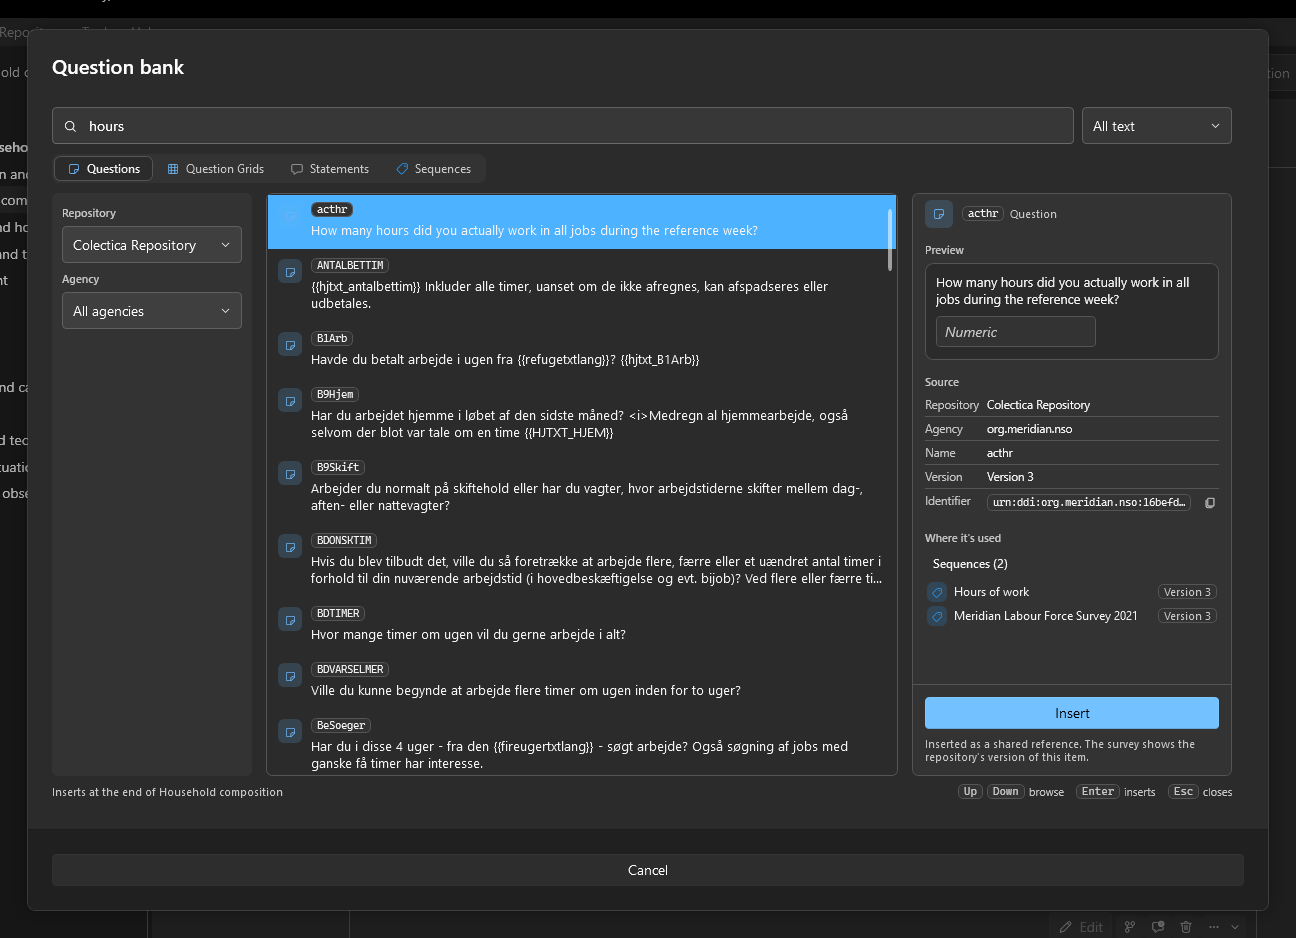Click the trash delete icon in background window

coord(1186,927)
